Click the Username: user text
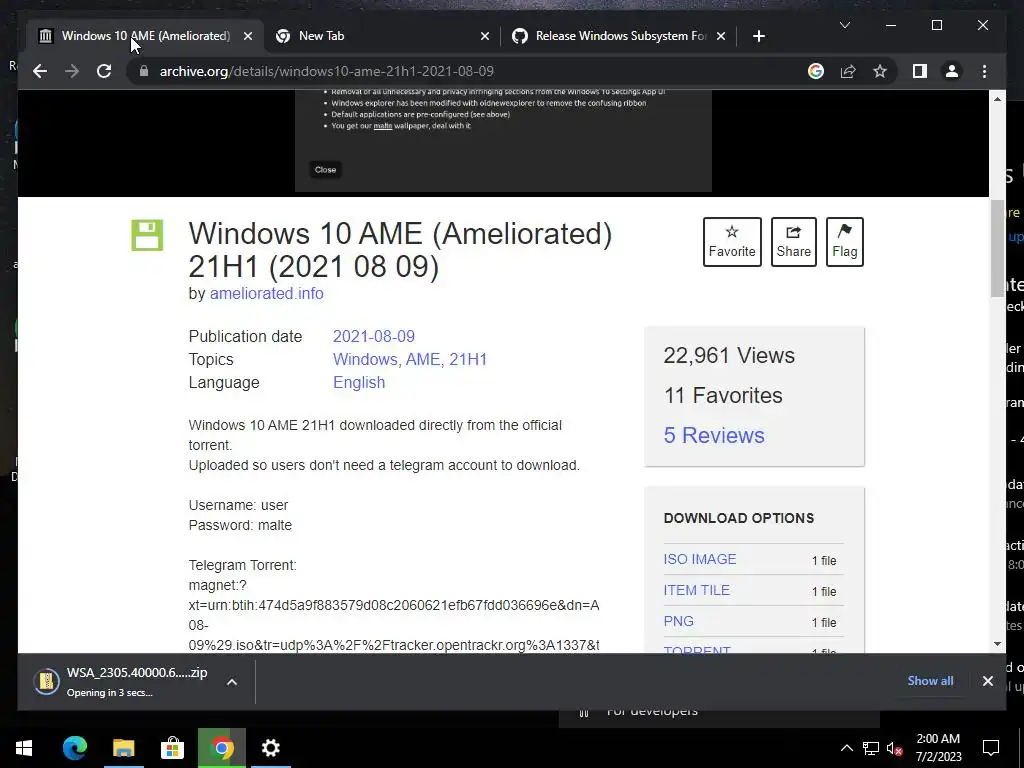This screenshot has width=1024, height=768. click(x=238, y=505)
